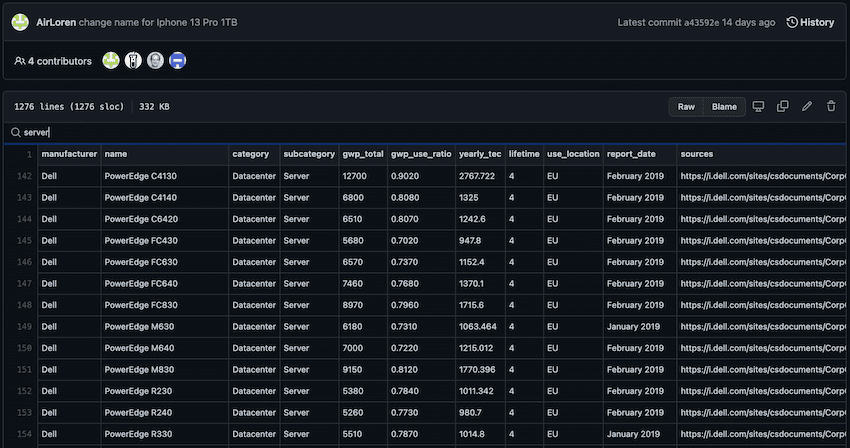
Task: Click the fourth contributor avatar
Action: (x=177, y=61)
